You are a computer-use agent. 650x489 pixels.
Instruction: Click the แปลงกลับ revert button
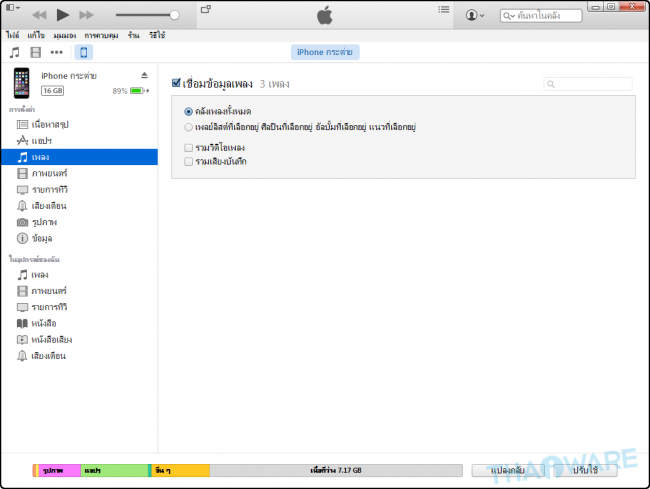(x=508, y=470)
